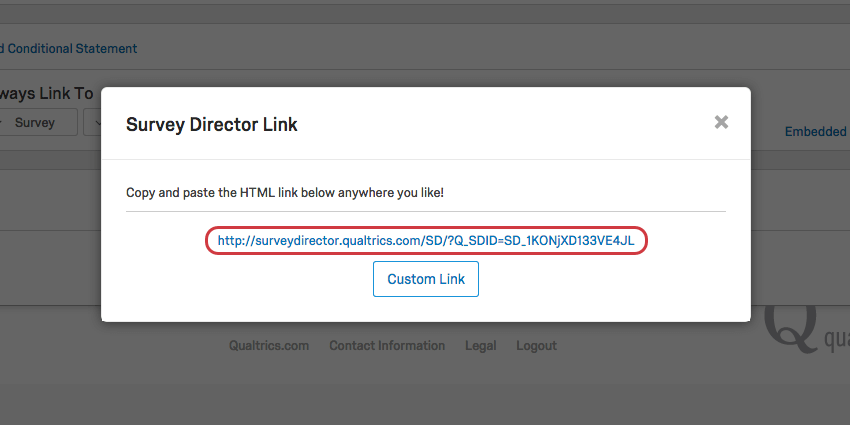This screenshot has height=425, width=850.
Task: Open the dropdown right of Survey
Action: pos(93,123)
